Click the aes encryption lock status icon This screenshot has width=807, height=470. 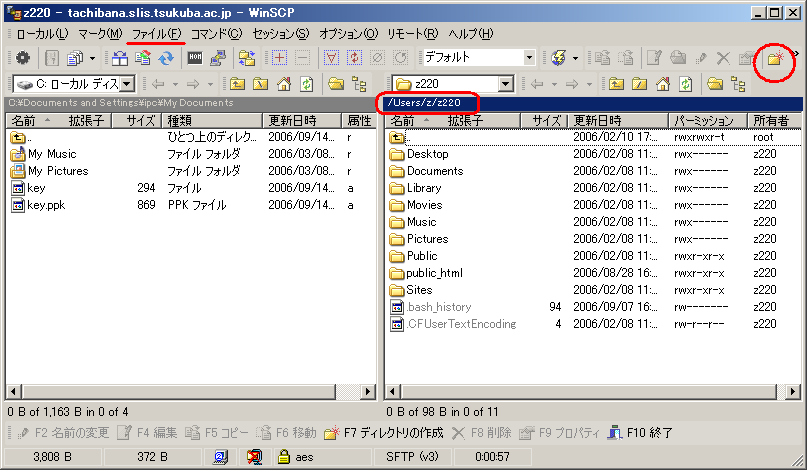click(284, 456)
